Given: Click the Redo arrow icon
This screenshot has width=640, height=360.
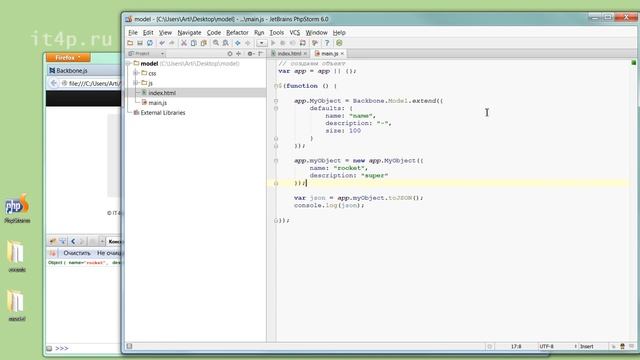Looking at the screenshot, I should click(x=172, y=43).
